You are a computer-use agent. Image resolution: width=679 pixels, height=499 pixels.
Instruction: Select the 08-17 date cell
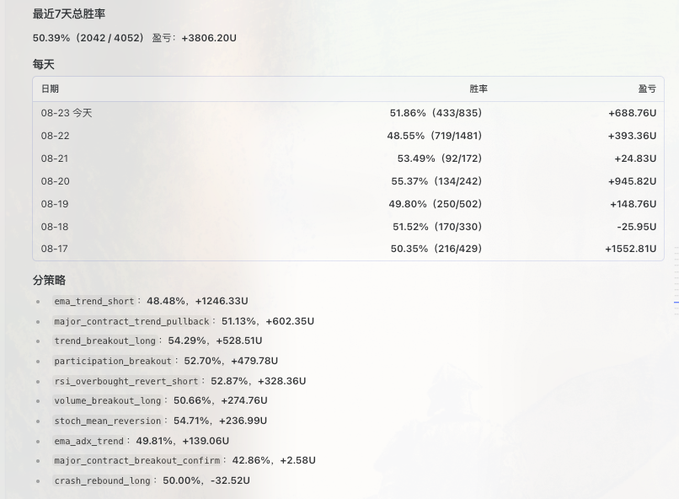54,249
